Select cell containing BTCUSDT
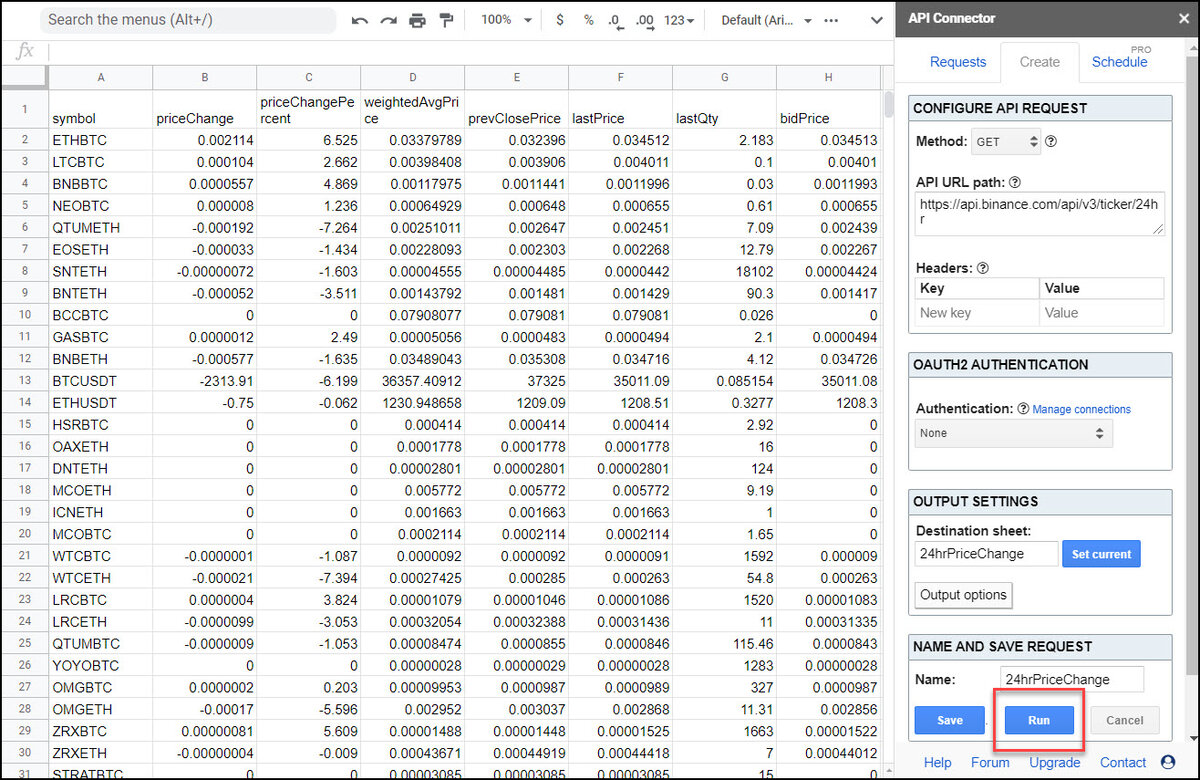Screen dimensions: 1200x780 (x=100, y=381)
